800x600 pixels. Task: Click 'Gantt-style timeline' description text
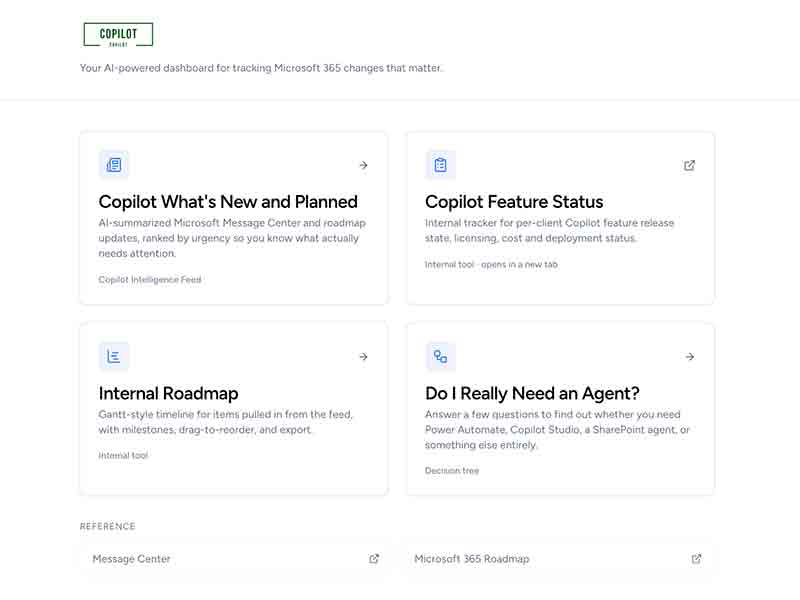point(226,422)
